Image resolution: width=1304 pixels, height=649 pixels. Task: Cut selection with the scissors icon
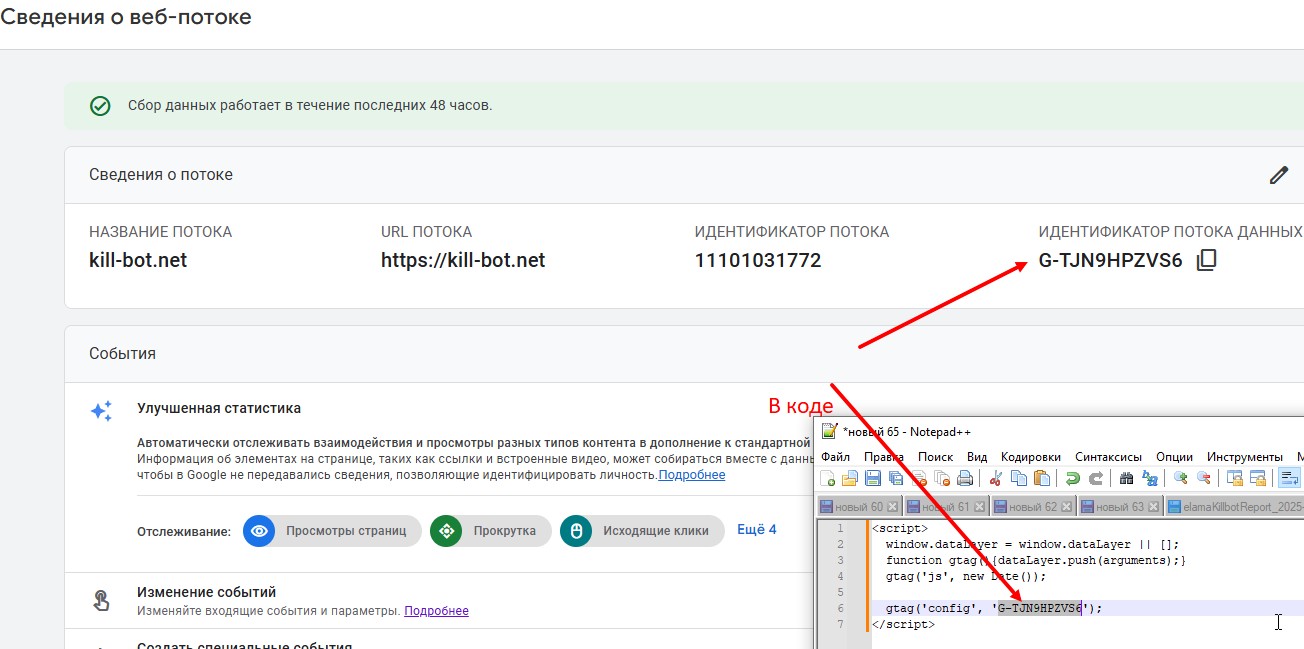coord(996,478)
